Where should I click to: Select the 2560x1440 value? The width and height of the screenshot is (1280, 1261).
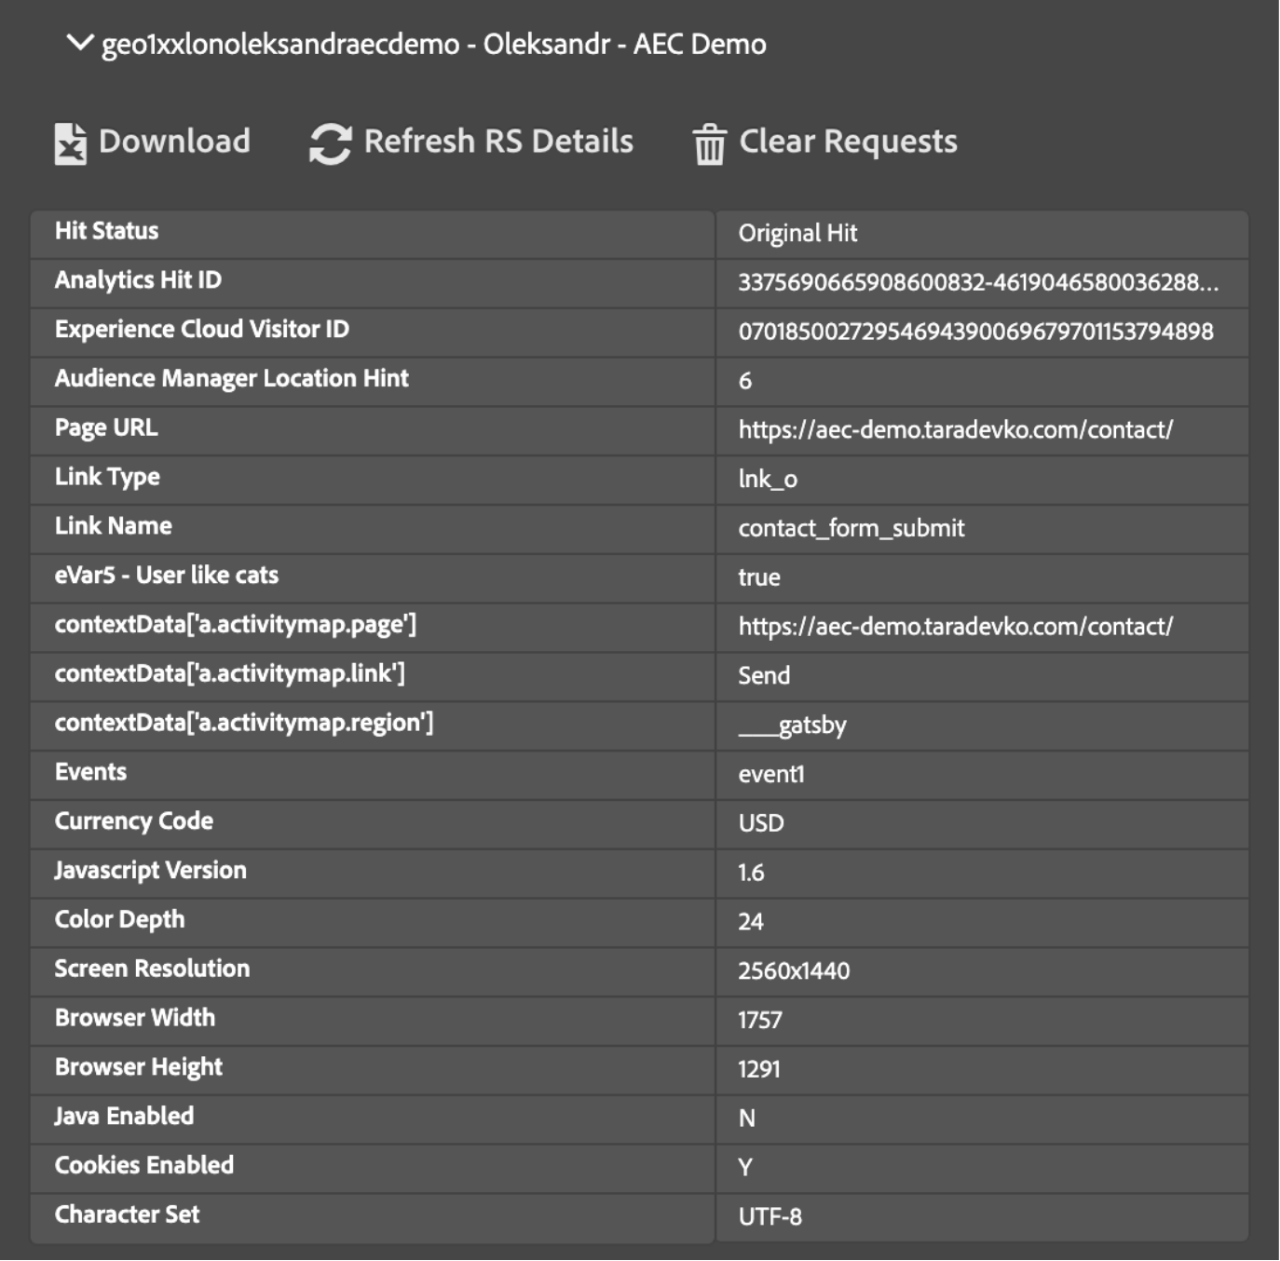[x=794, y=971]
